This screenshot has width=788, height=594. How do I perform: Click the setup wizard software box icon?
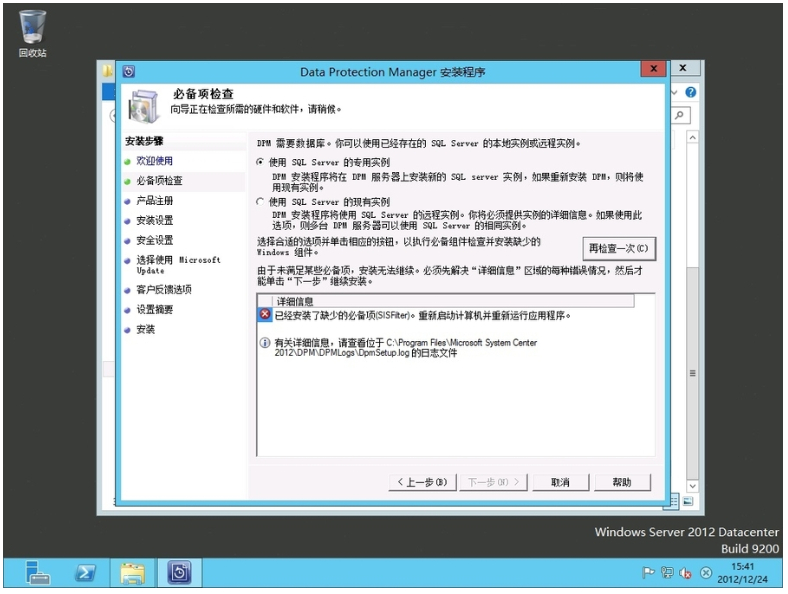click(x=145, y=106)
